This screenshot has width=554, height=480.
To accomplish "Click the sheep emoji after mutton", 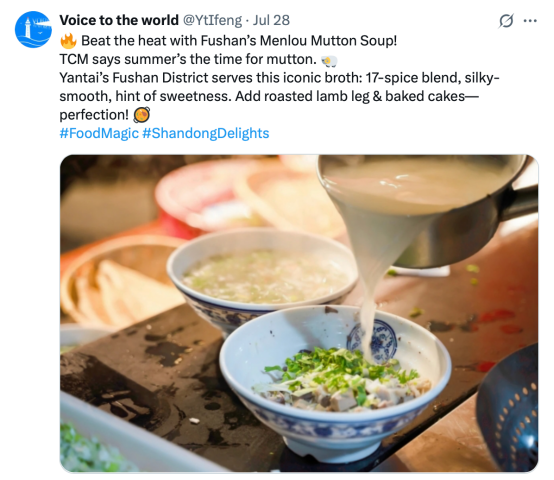I will (329, 61).
